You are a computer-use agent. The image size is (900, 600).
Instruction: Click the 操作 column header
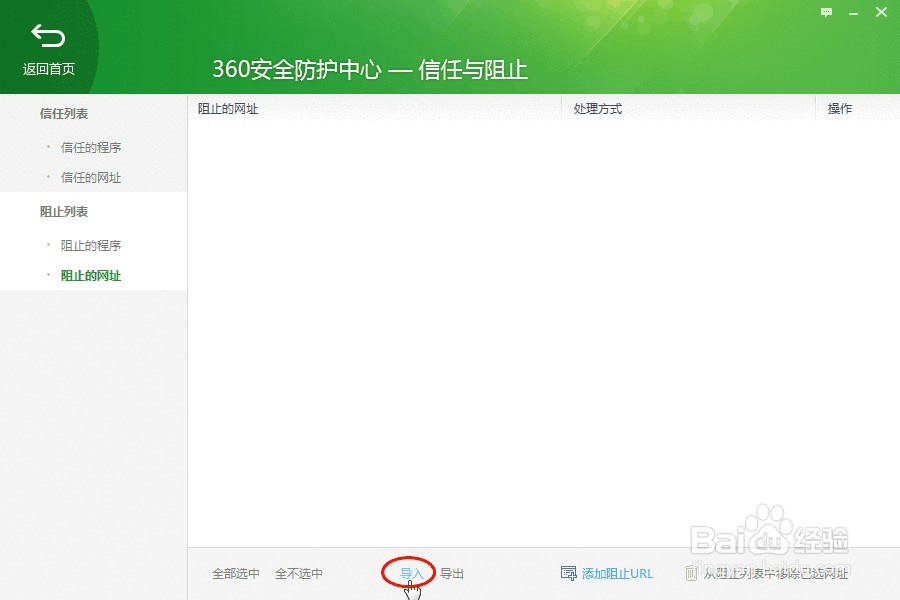tap(840, 109)
